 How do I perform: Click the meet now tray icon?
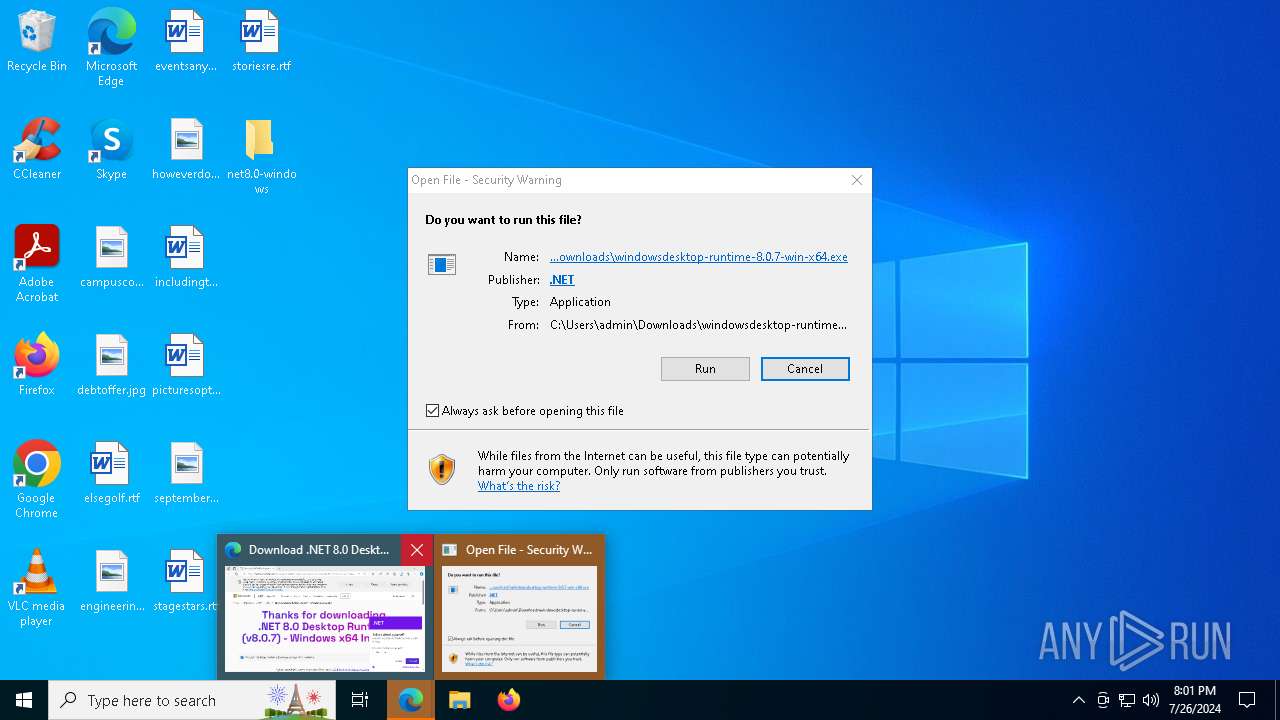point(1103,700)
